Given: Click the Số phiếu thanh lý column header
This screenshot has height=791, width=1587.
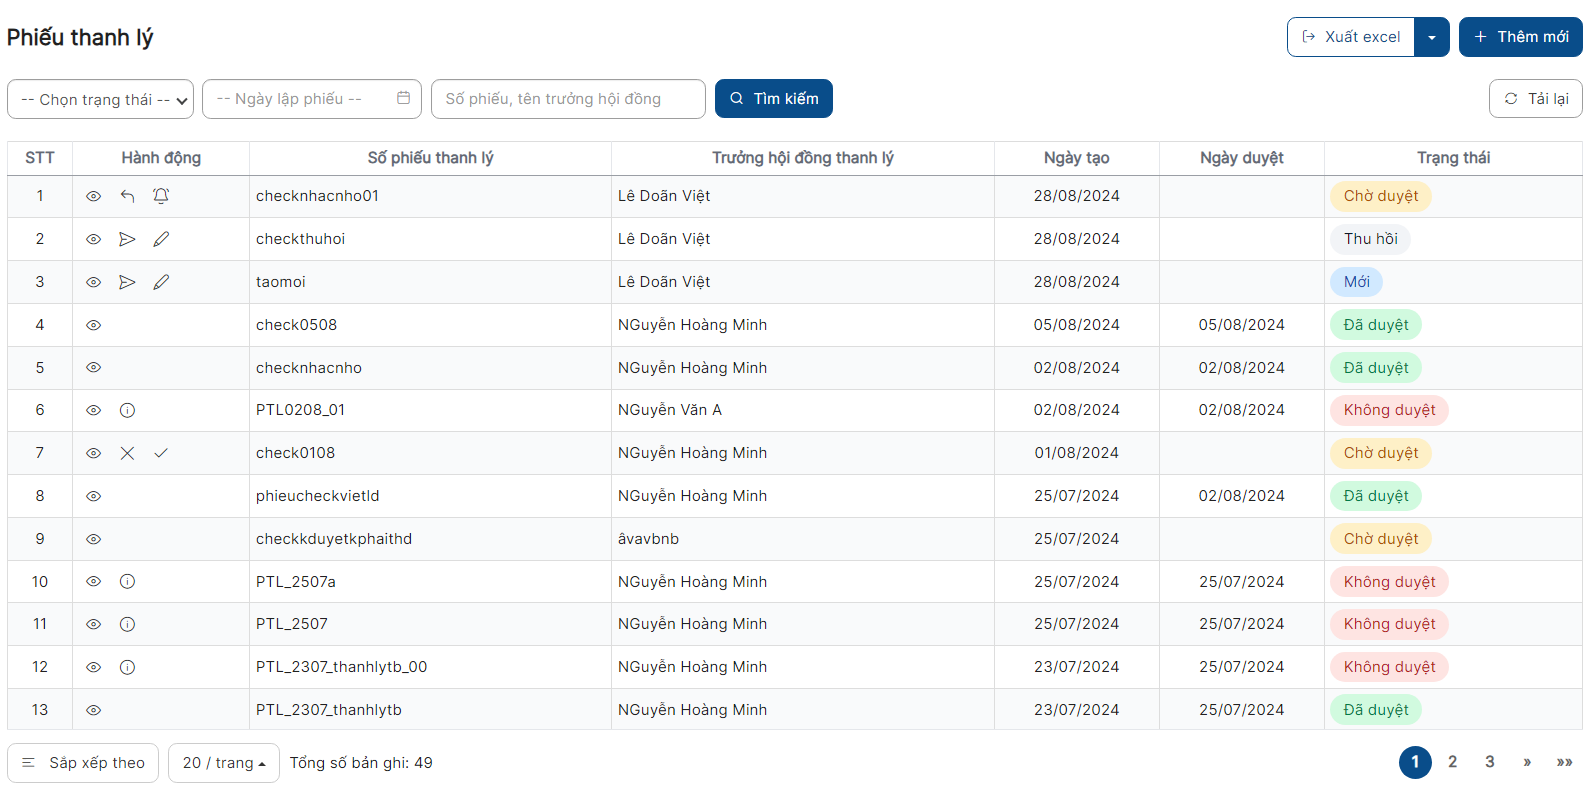Looking at the screenshot, I should pyautogui.click(x=430, y=158).
